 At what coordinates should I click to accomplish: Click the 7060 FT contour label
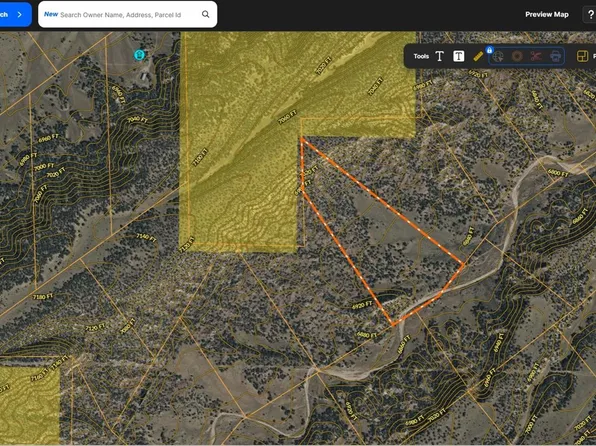click(287, 117)
